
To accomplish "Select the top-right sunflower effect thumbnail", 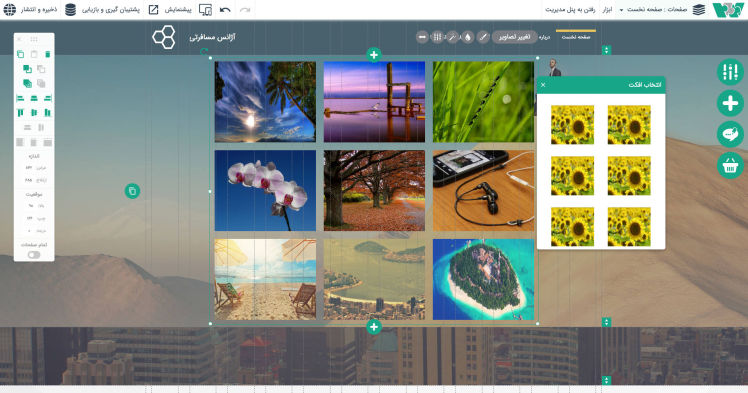I will click(x=629, y=125).
